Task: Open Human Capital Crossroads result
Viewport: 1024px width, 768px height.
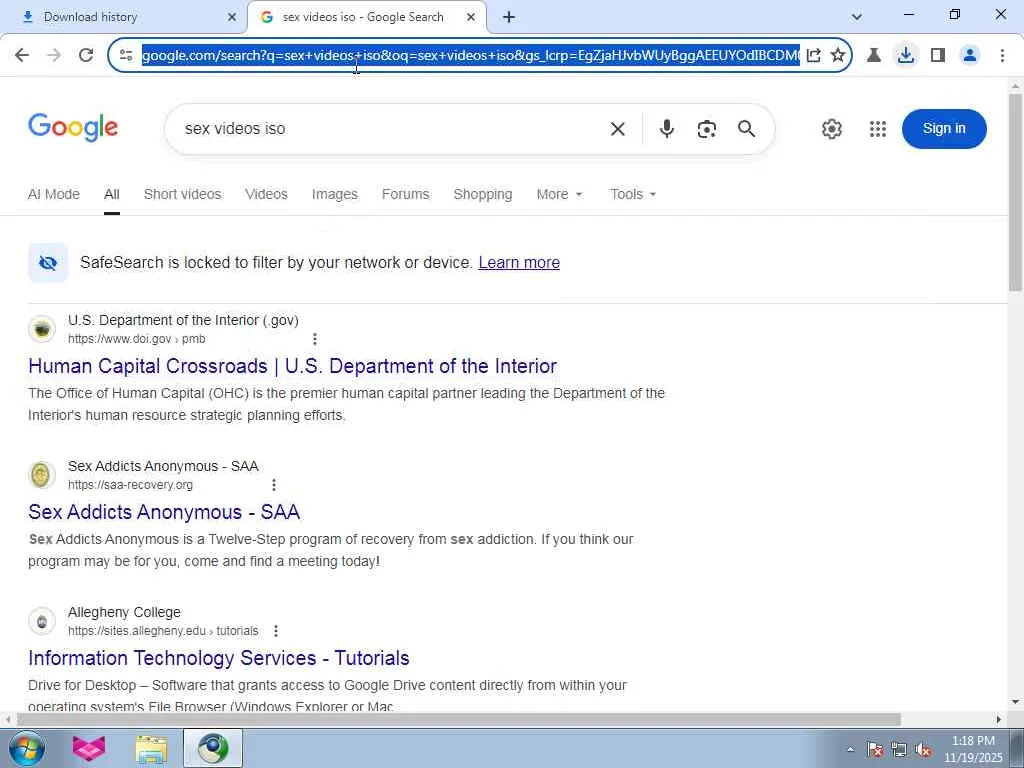Action: click(293, 366)
